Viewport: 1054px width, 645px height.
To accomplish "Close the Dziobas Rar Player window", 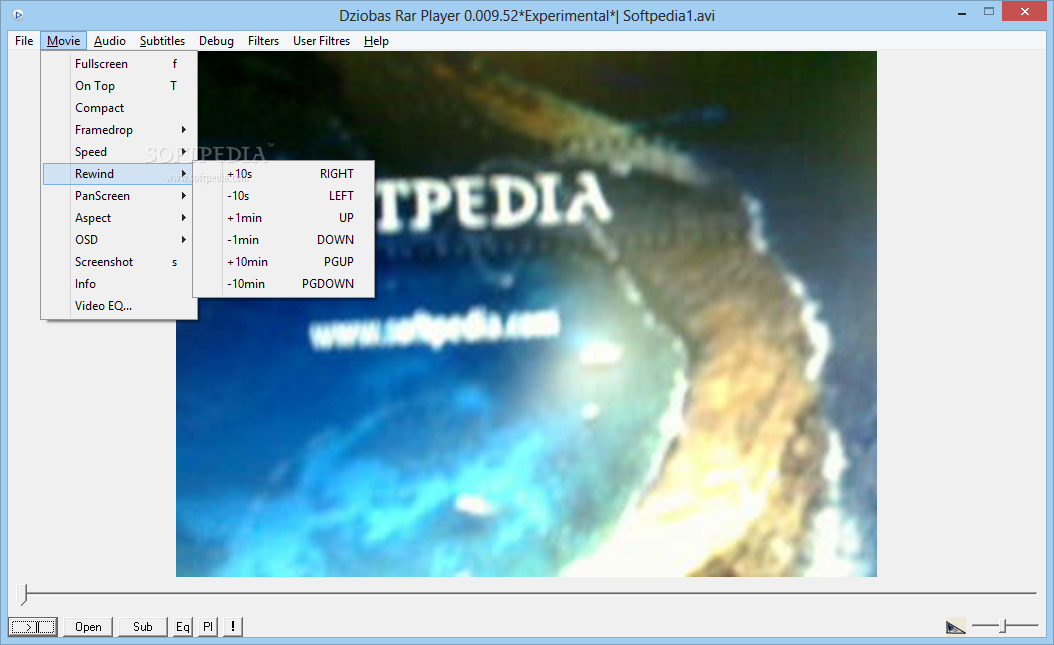I will tap(1024, 11).
